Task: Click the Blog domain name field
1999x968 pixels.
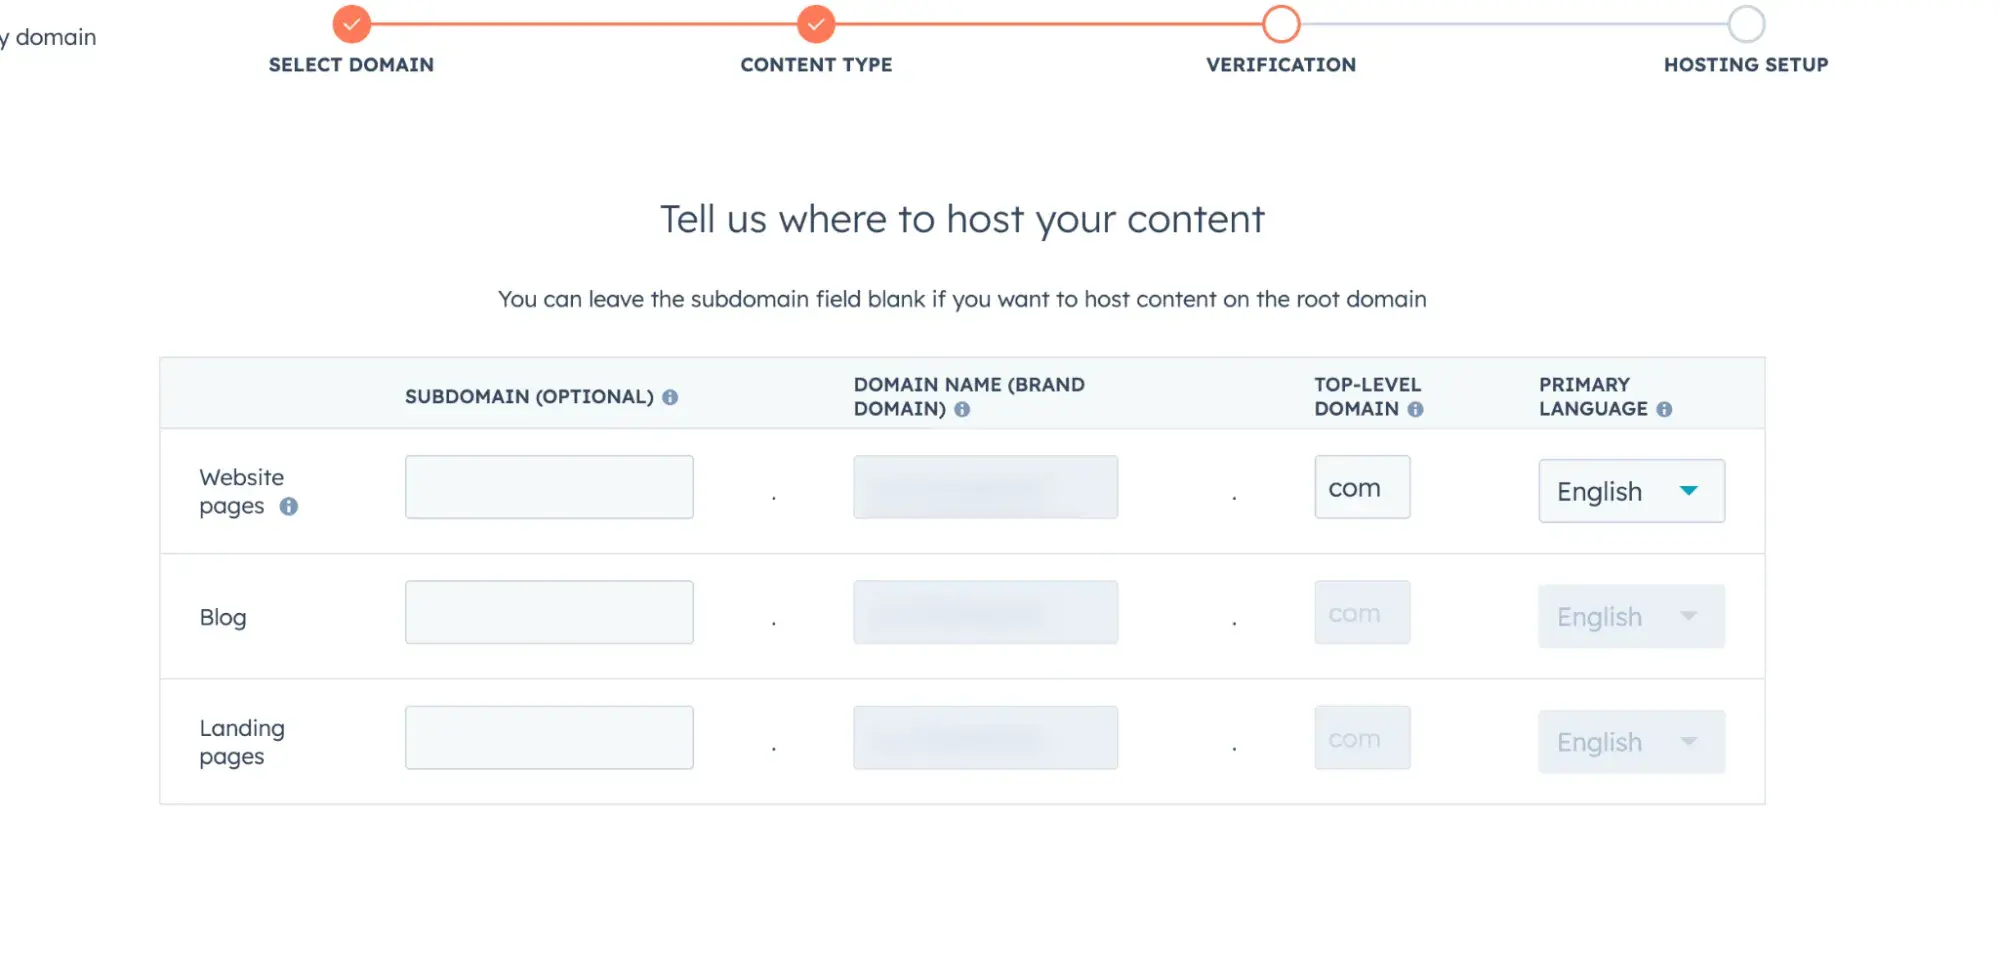Action: click(x=985, y=612)
